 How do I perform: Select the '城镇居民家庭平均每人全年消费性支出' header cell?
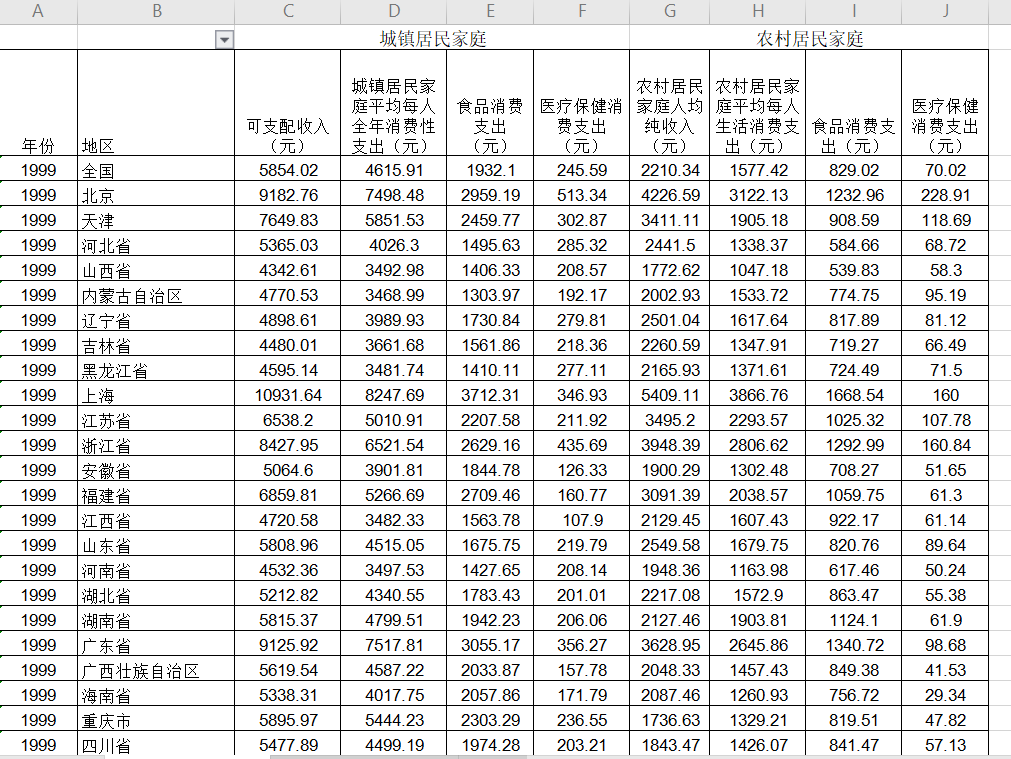(x=393, y=103)
